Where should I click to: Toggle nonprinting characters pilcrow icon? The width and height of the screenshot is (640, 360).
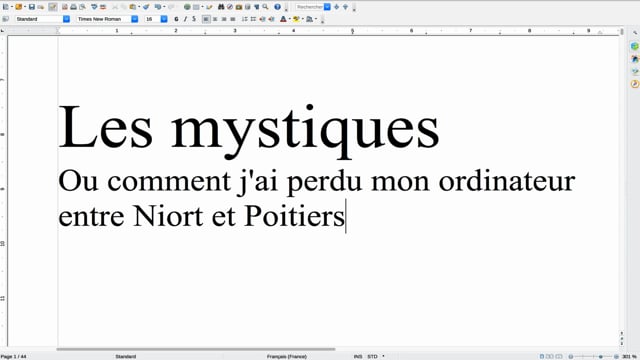pyautogui.click(x=256, y=7)
